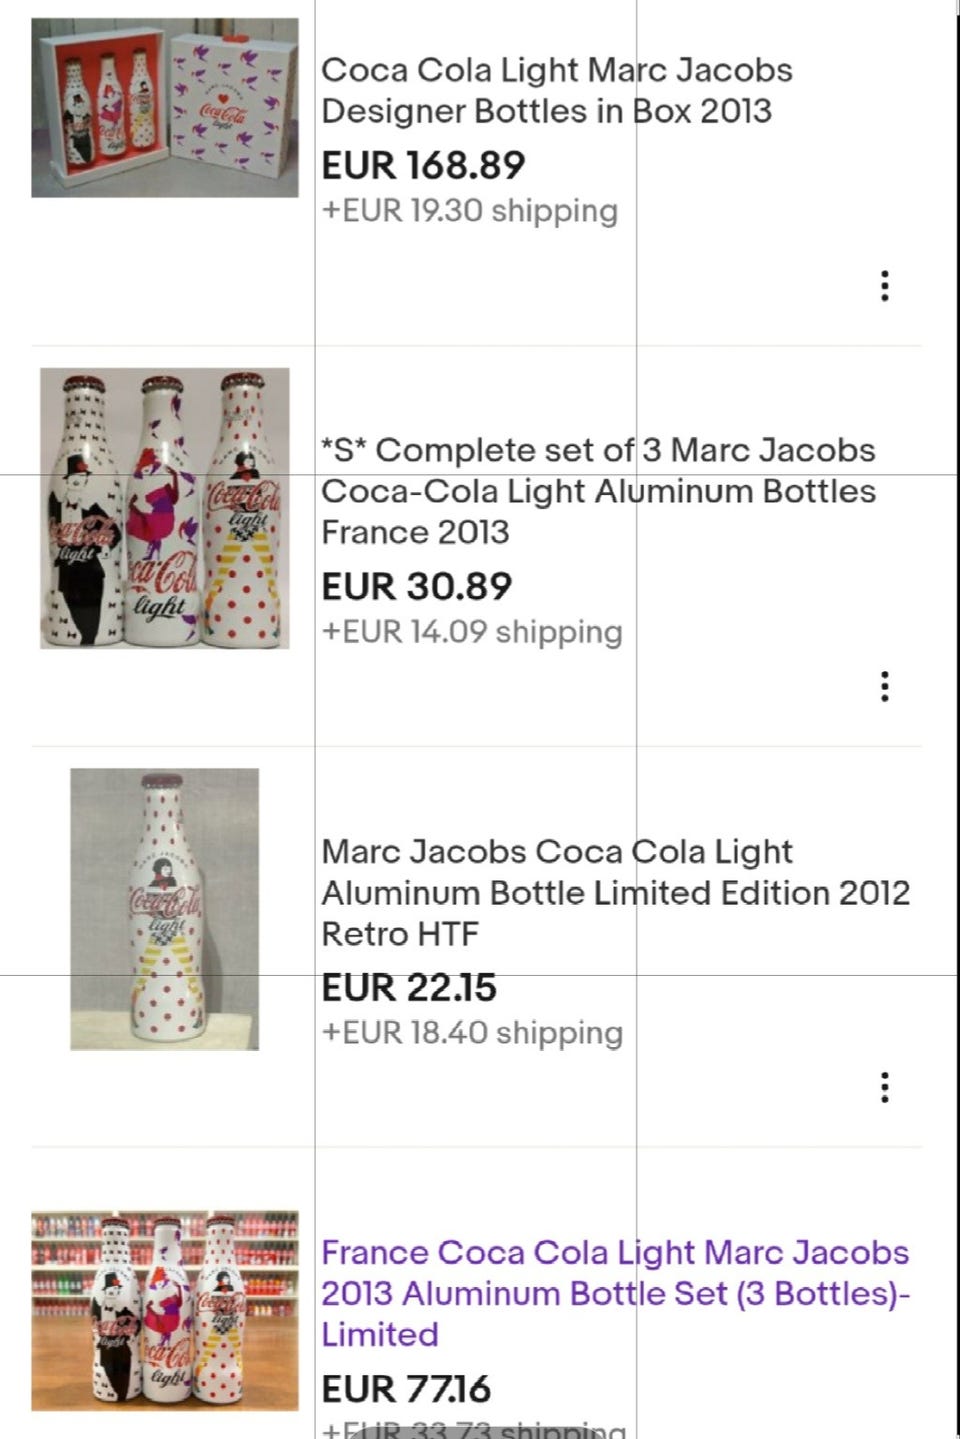Open more options for the EUR 168.89 listing
Screen dimensions: 960x1439
click(x=884, y=286)
